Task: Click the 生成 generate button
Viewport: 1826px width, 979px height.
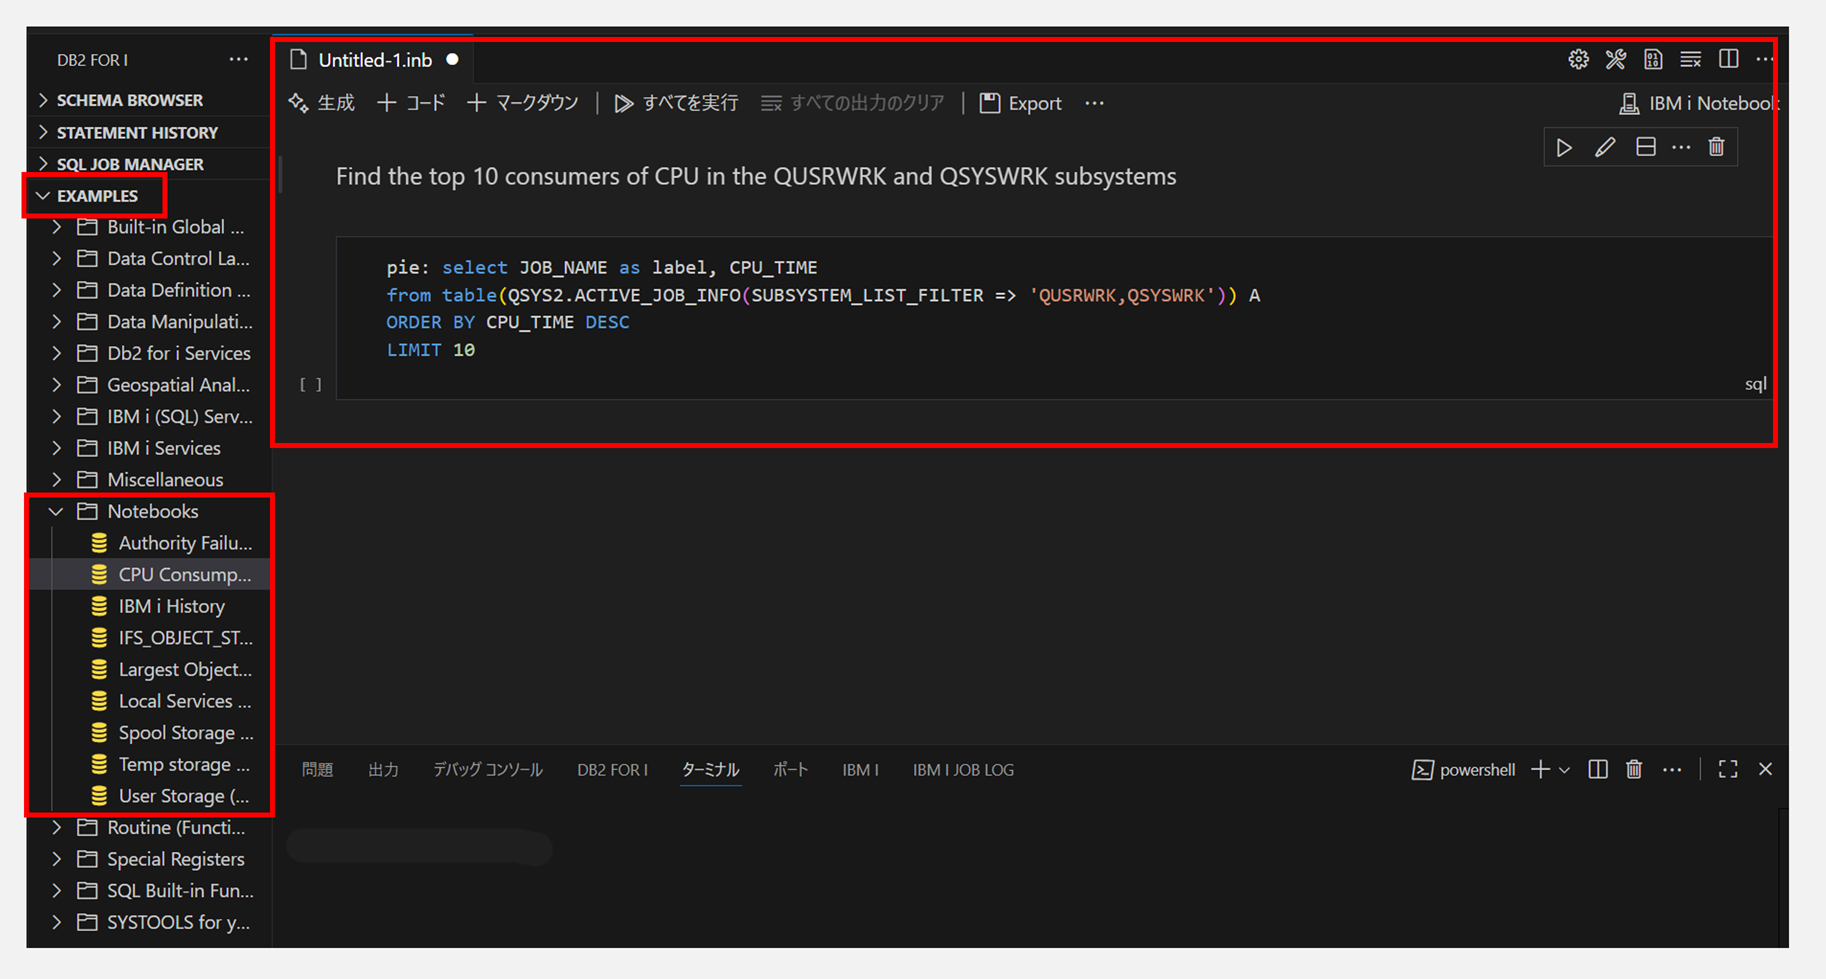Action: point(322,103)
